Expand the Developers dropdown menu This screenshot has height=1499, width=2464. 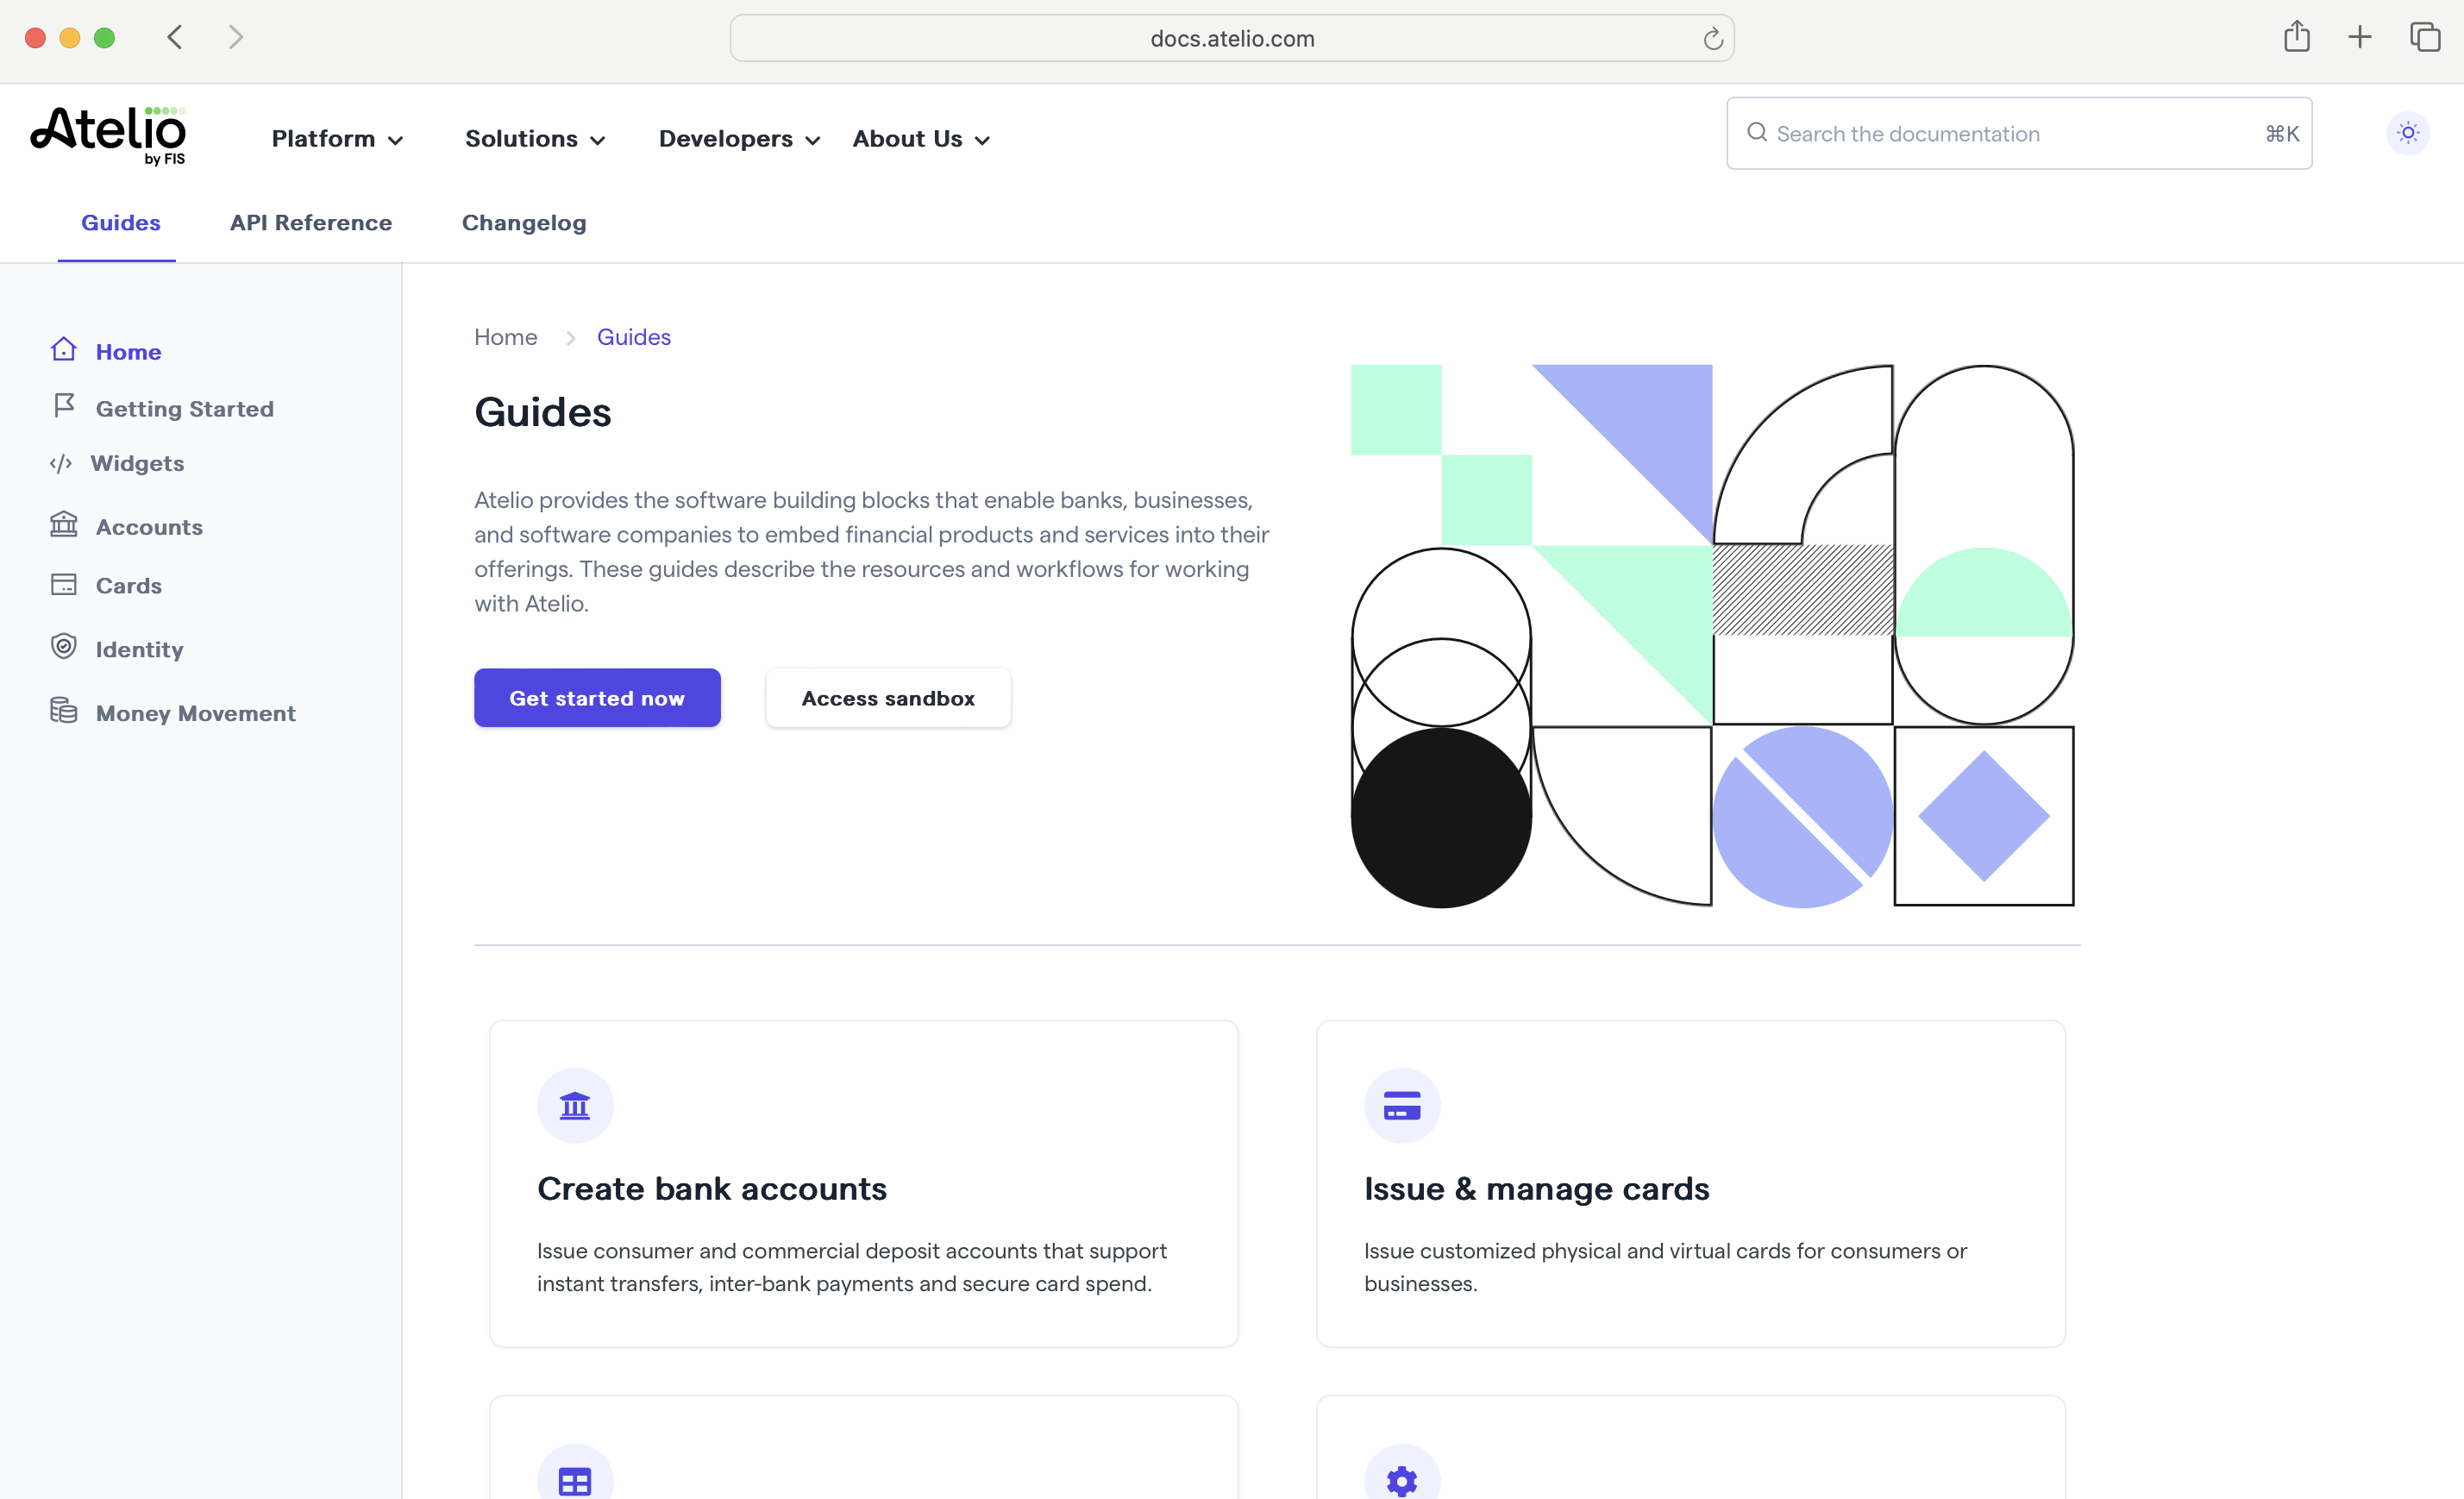(x=739, y=139)
